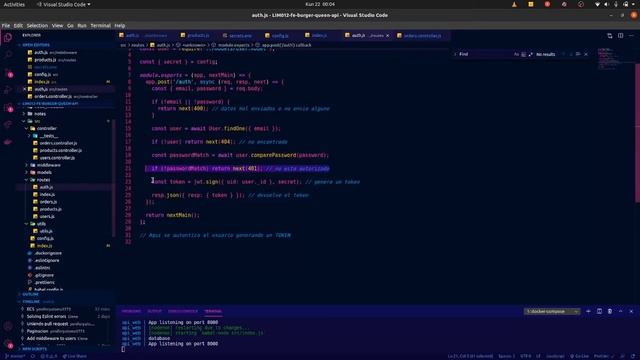Click Live Share in status bar
The image size is (640, 360).
coord(76,356)
